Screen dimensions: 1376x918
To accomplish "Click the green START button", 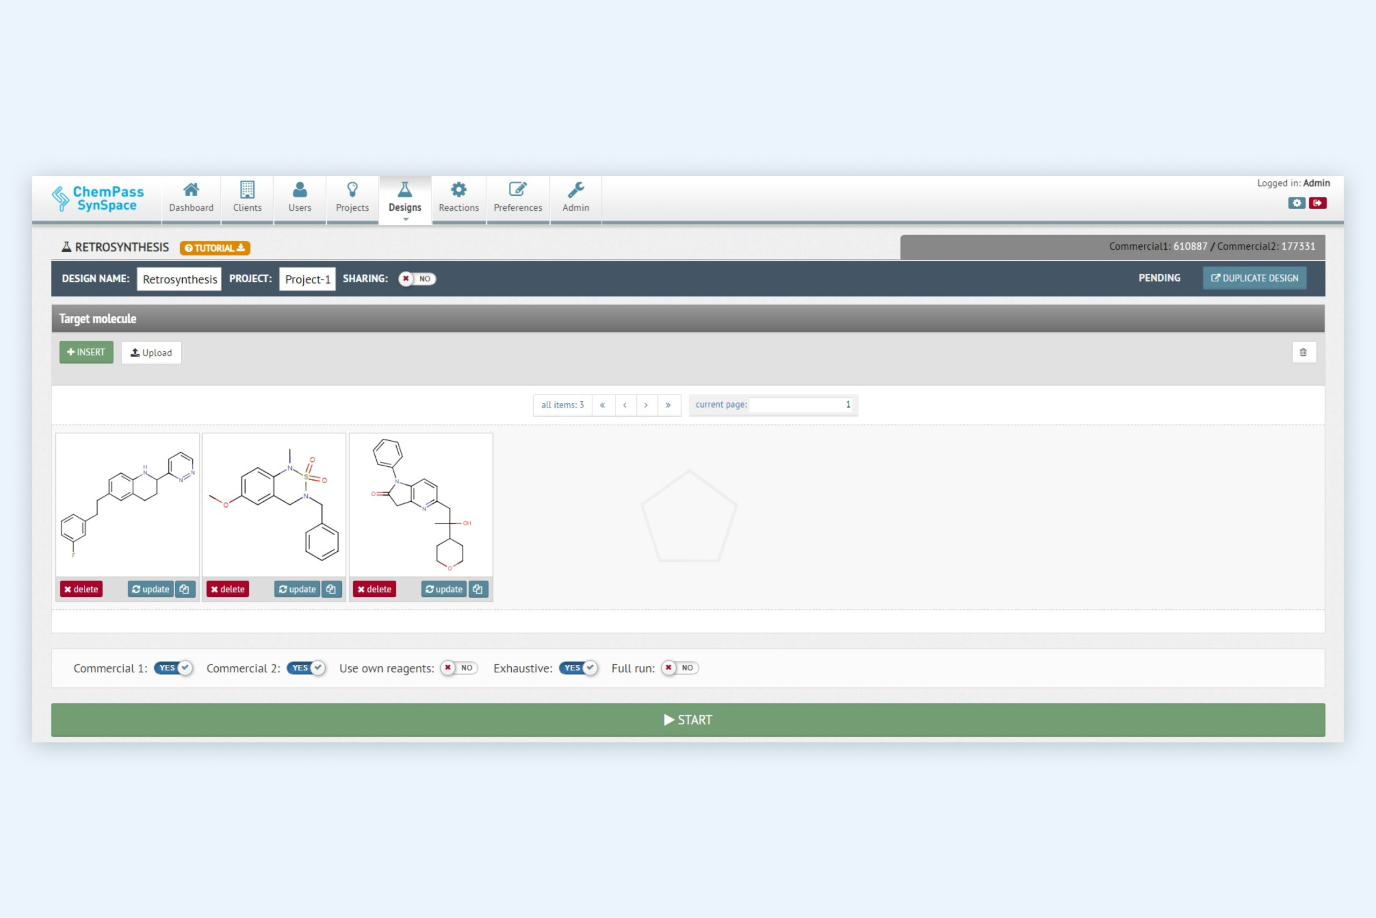I will [688, 720].
